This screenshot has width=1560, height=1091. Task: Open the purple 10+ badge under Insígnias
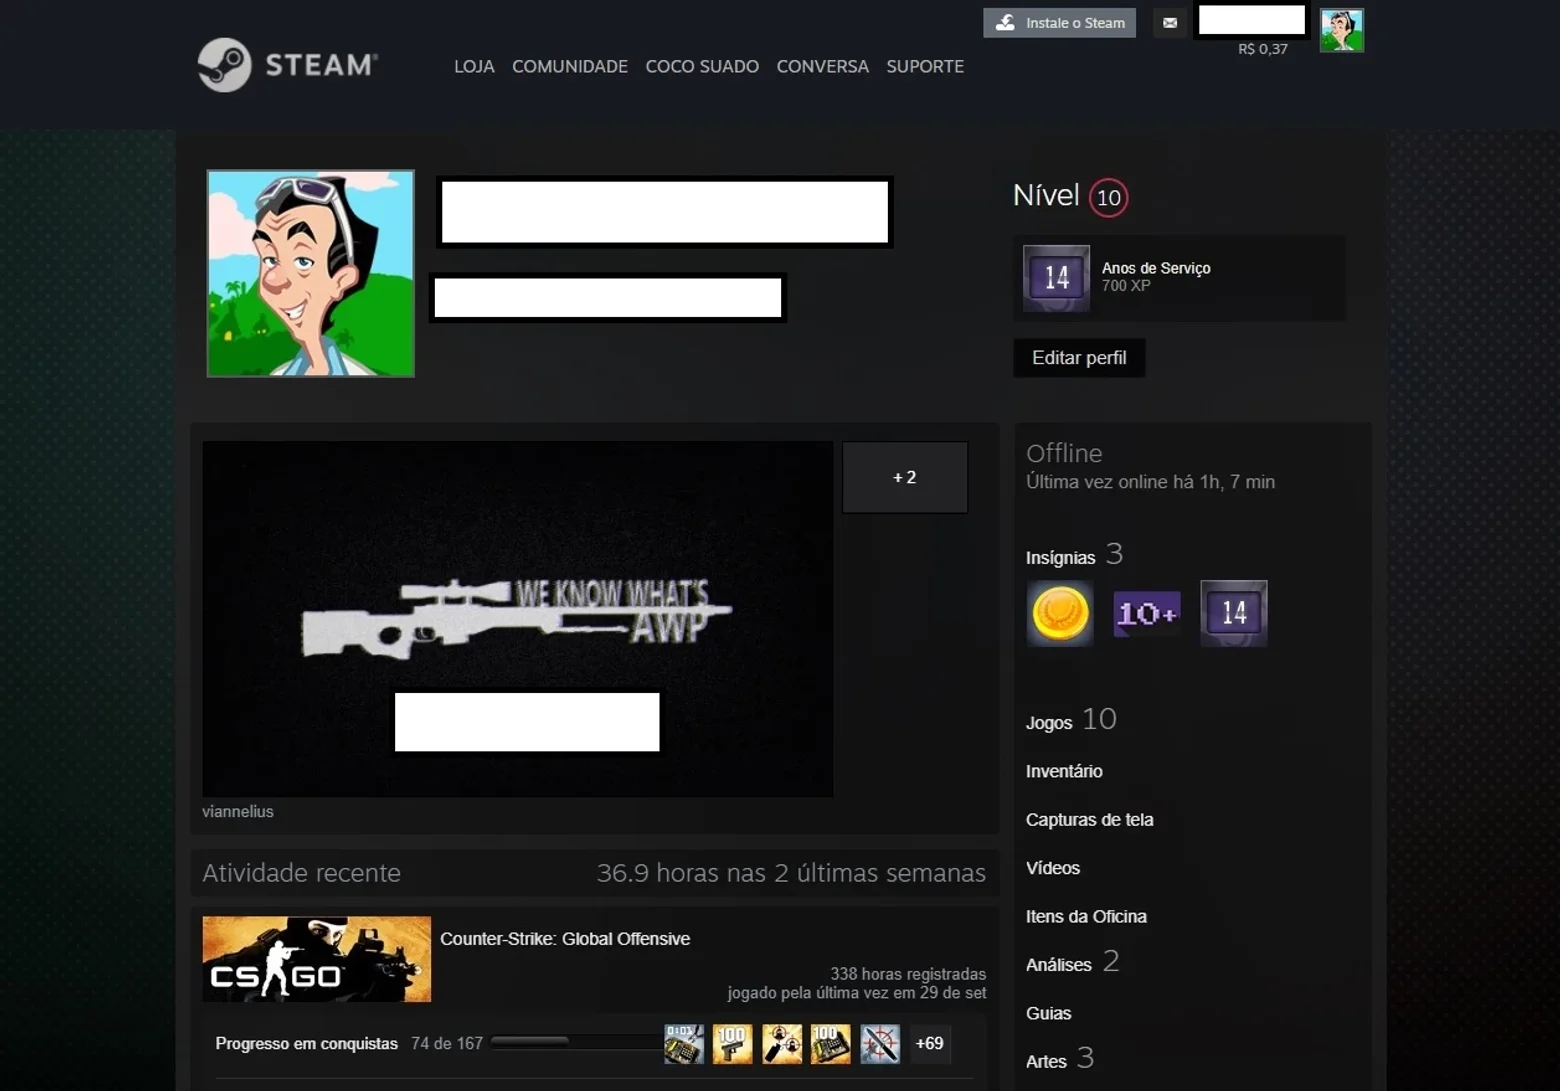click(x=1146, y=613)
